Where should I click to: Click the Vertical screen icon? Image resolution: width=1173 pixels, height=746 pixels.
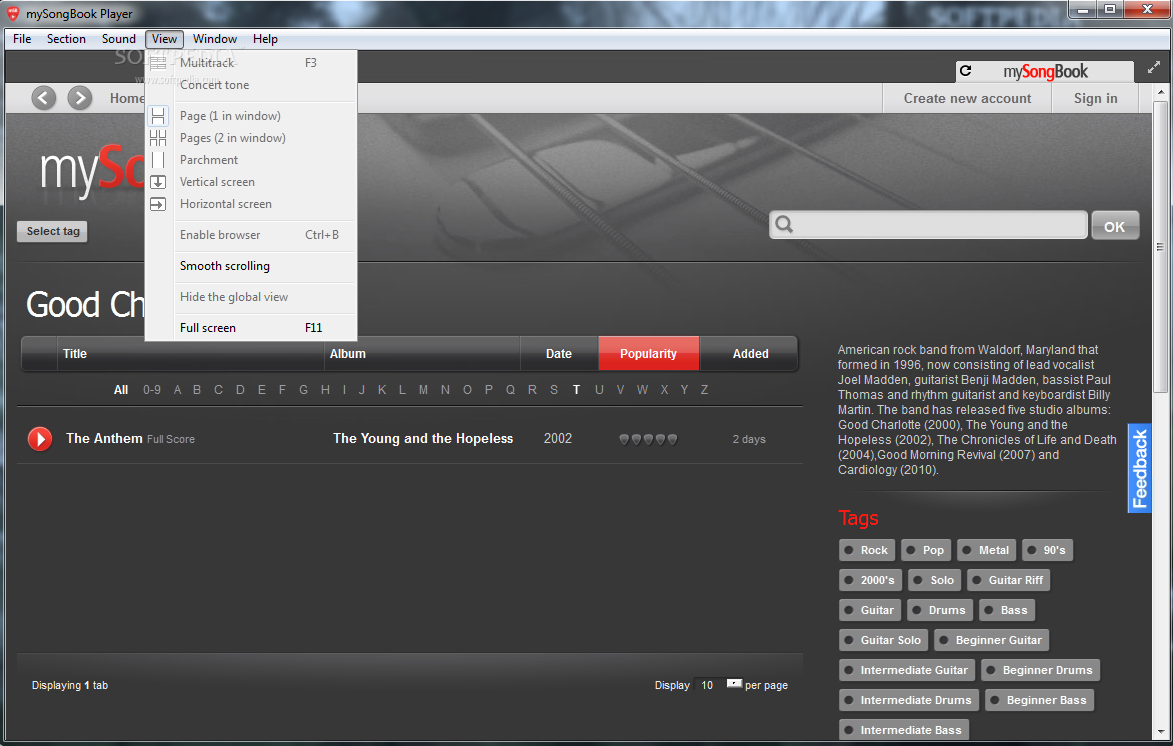pyautogui.click(x=158, y=182)
